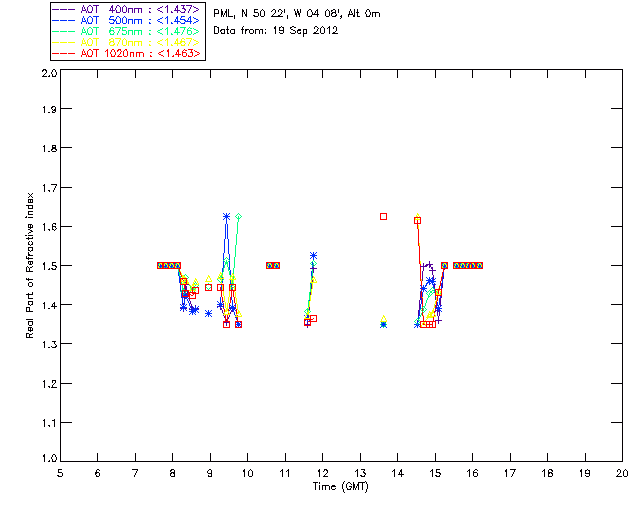The width and height of the screenshot is (640, 512).
Task: Click the y-axis tick label 1.5
Action: (49, 266)
